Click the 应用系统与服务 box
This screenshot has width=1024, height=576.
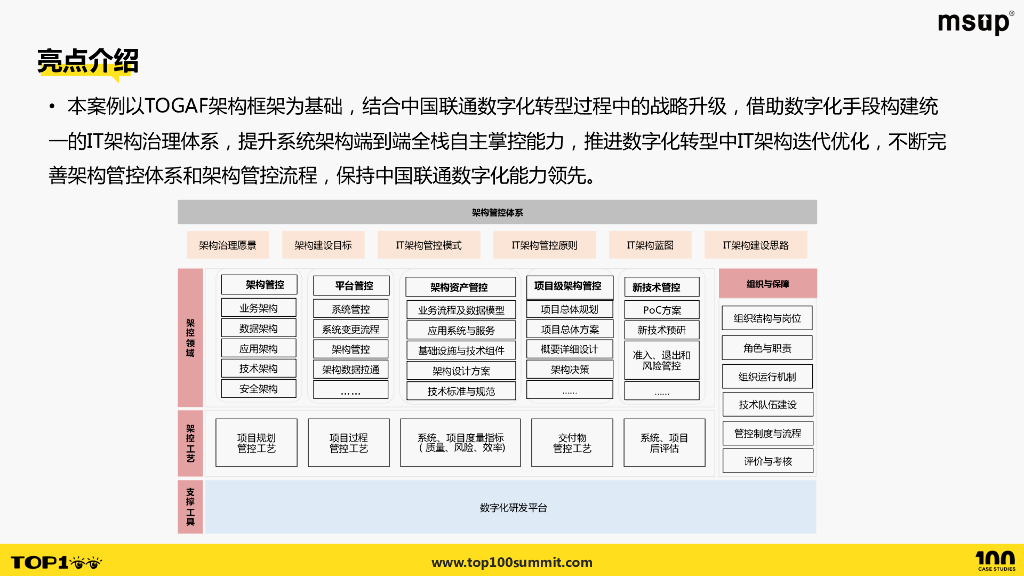pyautogui.click(x=461, y=330)
